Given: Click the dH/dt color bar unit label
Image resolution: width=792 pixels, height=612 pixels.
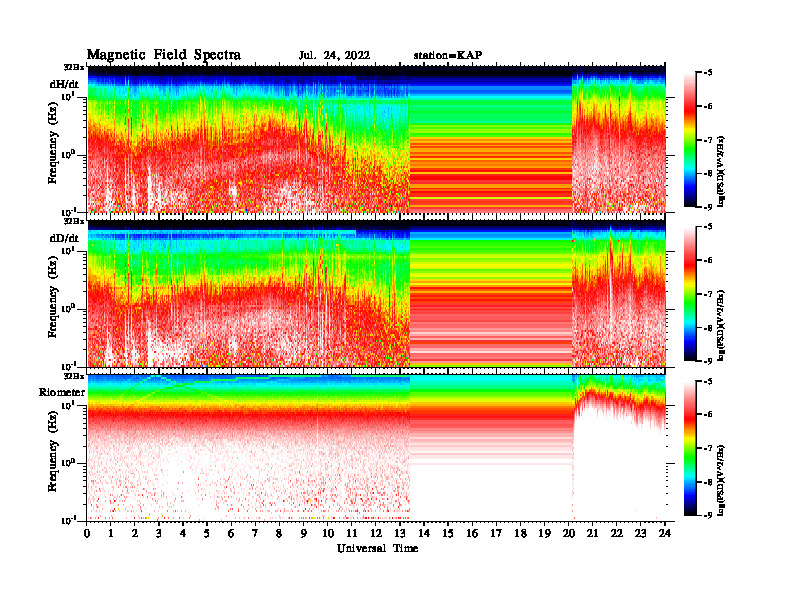Looking at the screenshot, I should [721, 172].
